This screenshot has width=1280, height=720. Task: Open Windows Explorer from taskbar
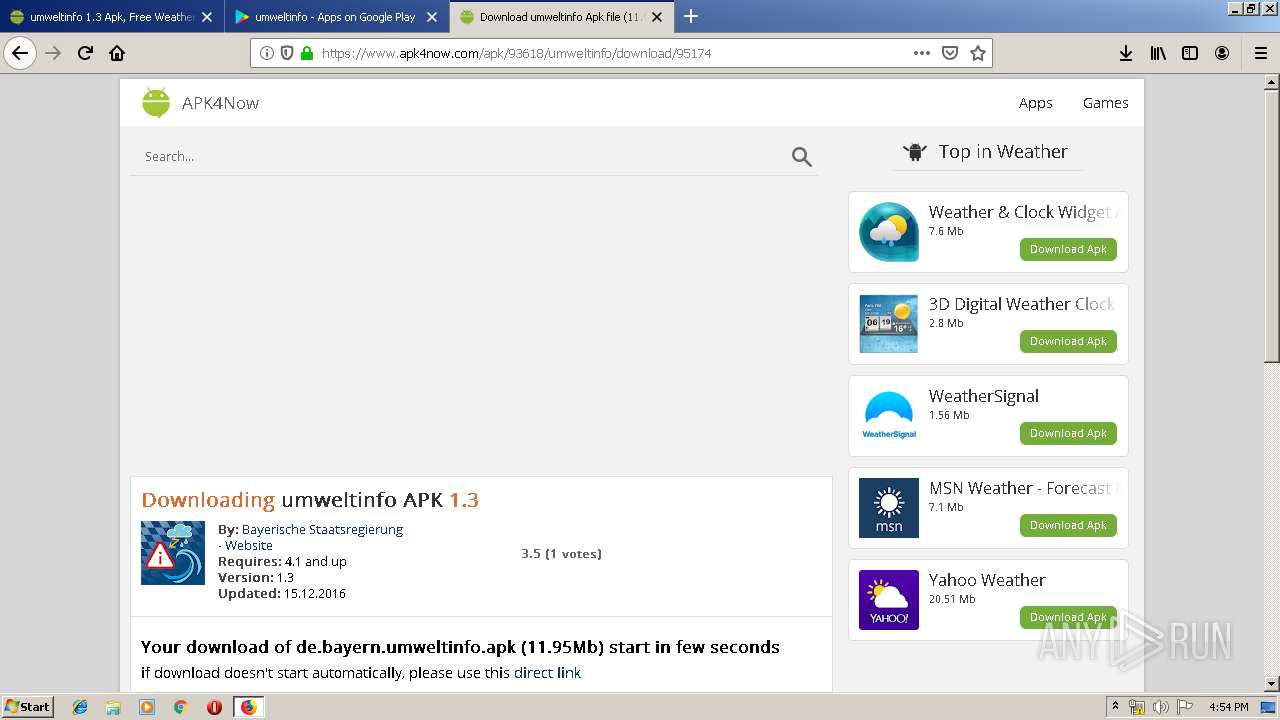pos(113,707)
